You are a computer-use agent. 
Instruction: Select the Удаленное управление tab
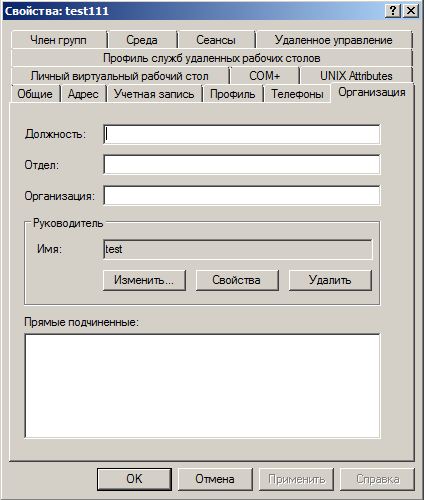334,40
